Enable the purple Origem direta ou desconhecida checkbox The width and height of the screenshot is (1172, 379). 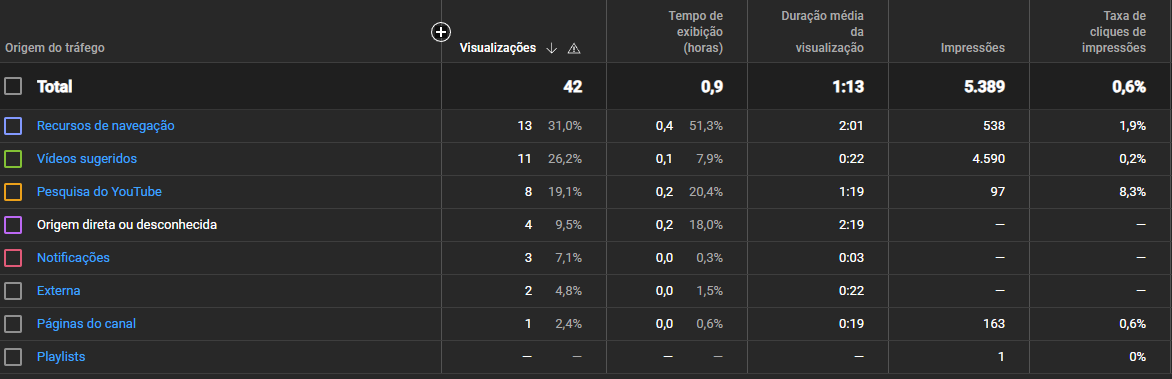tap(13, 224)
